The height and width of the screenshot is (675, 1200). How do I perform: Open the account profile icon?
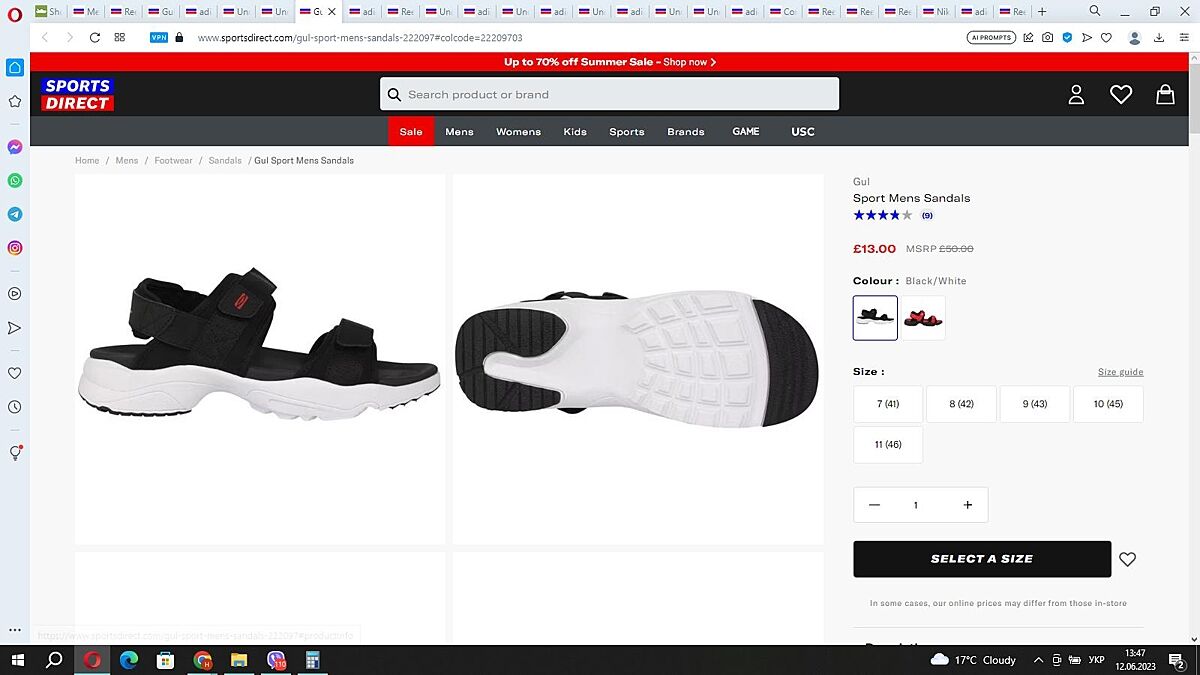pos(1076,94)
